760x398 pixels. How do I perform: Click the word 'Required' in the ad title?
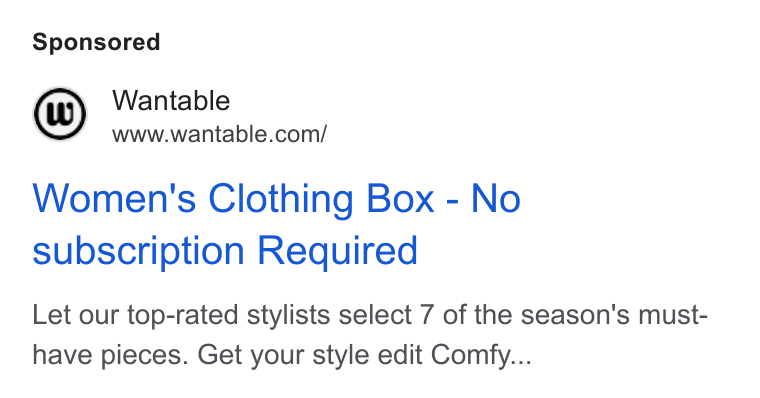tap(337, 251)
